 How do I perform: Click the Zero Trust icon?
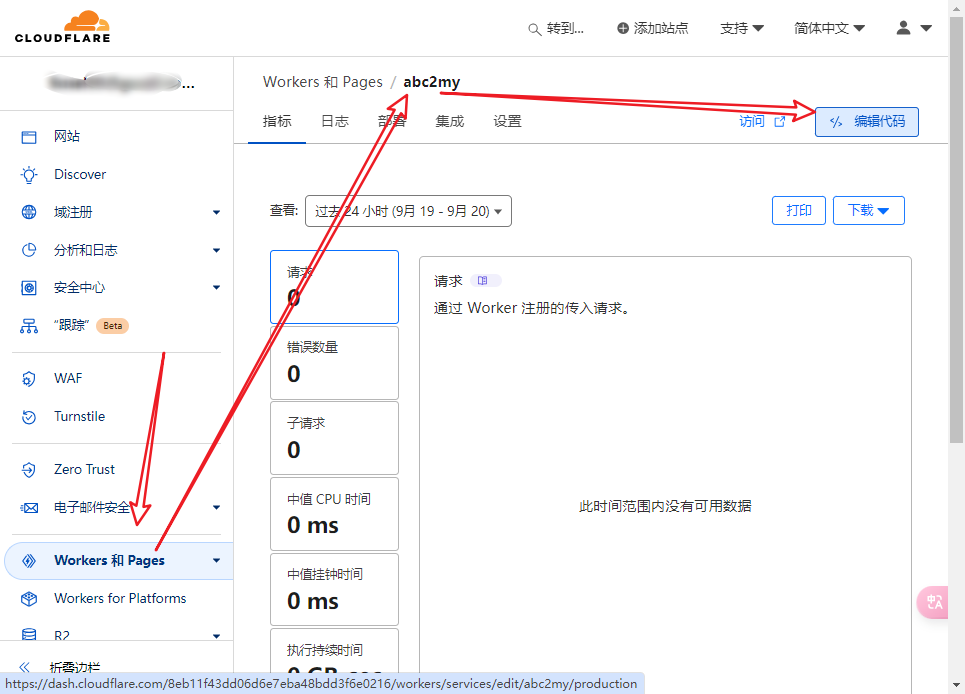coord(29,469)
